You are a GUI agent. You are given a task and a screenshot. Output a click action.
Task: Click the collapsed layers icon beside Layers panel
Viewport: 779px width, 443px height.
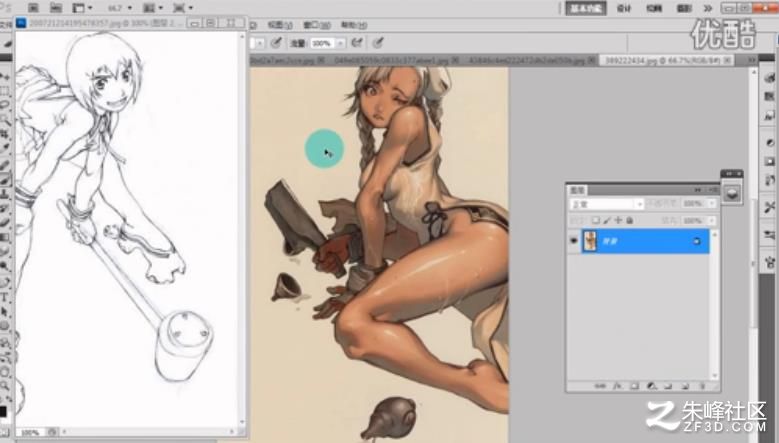coord(732,193)
